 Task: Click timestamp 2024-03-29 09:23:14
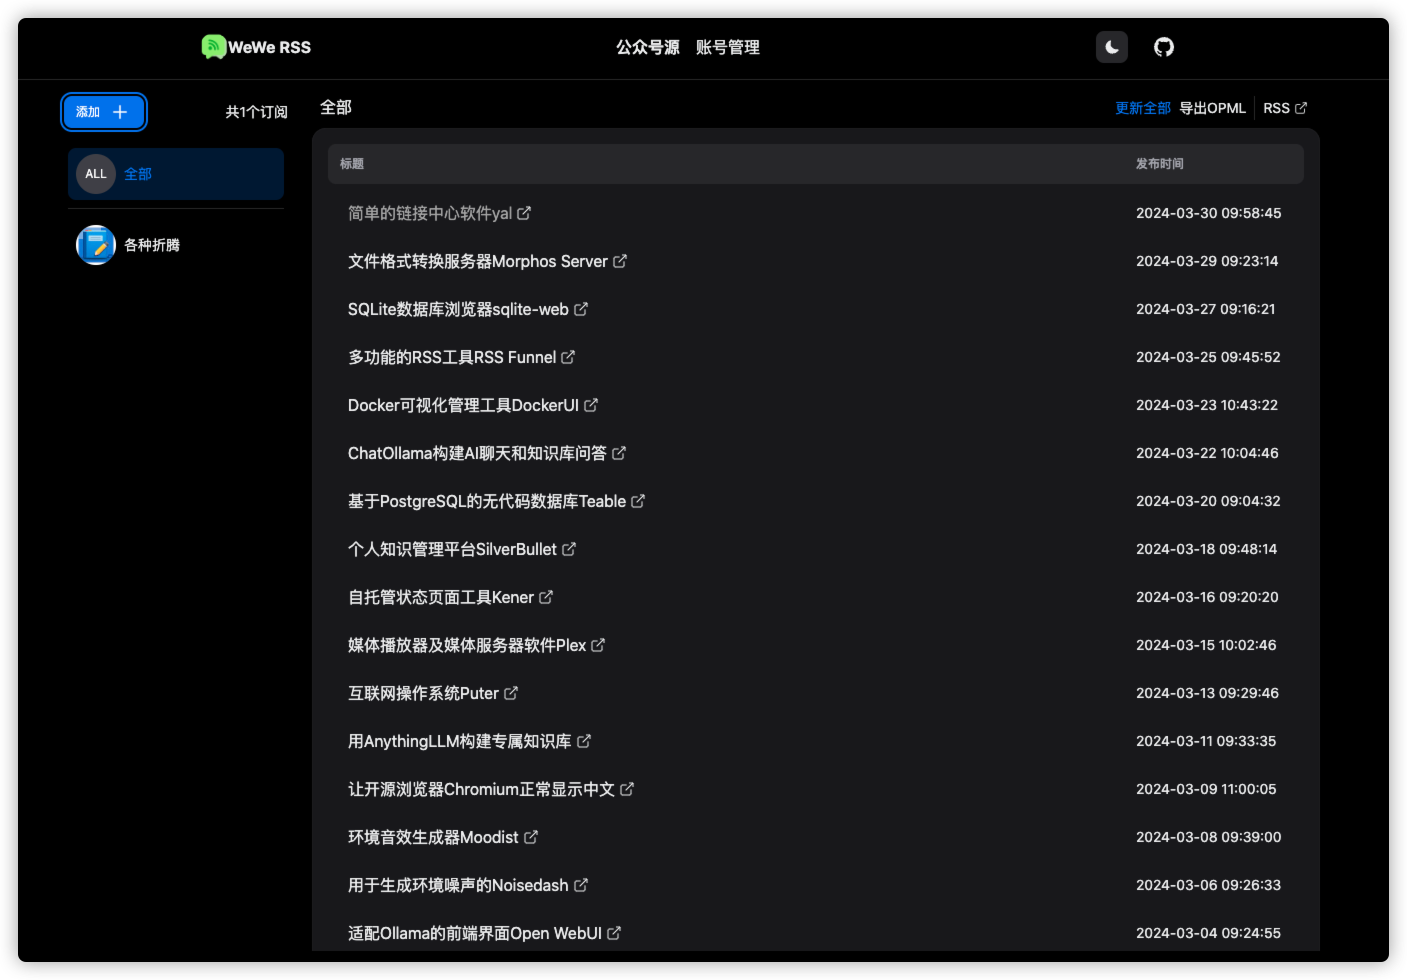click(1207, 261)
